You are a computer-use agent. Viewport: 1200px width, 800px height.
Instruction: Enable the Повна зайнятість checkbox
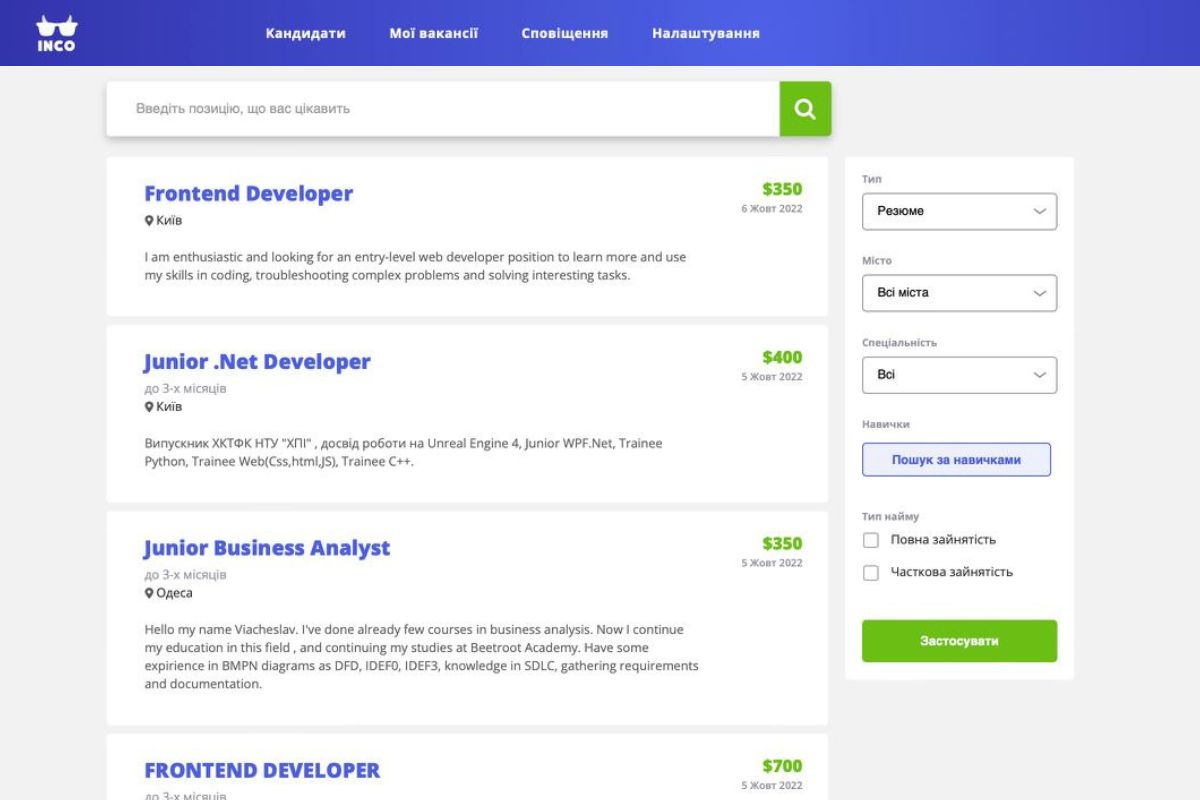click(871, 540)
